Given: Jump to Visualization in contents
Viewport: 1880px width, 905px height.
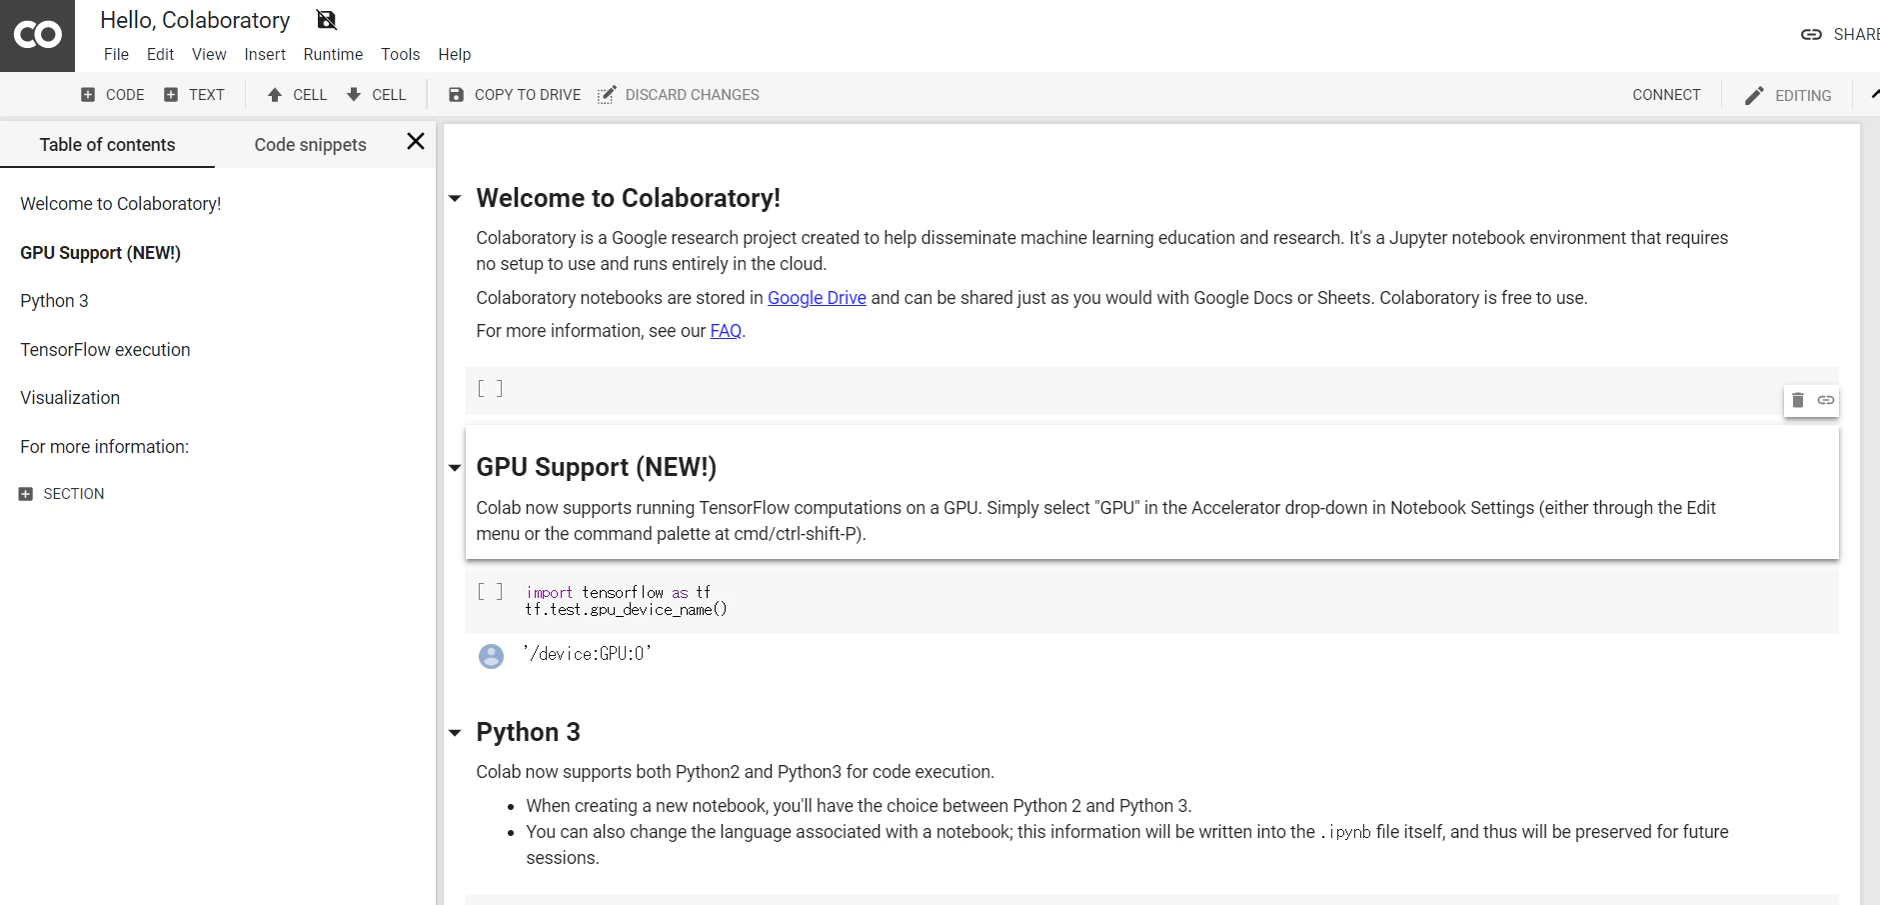Looking at the screenshot, I should coord(70,398).
